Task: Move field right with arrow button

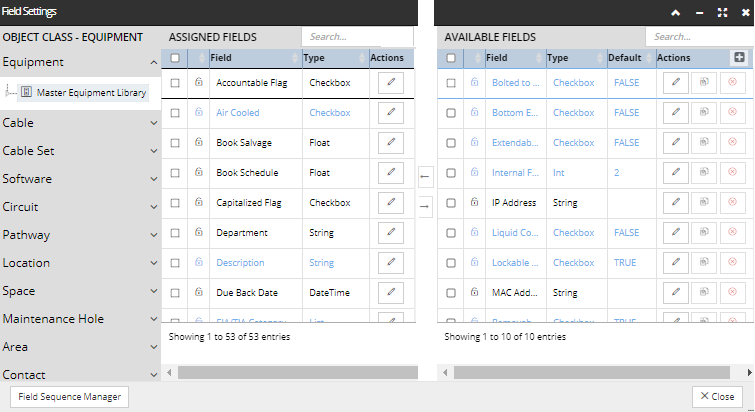Action: [x=424, y=206]
